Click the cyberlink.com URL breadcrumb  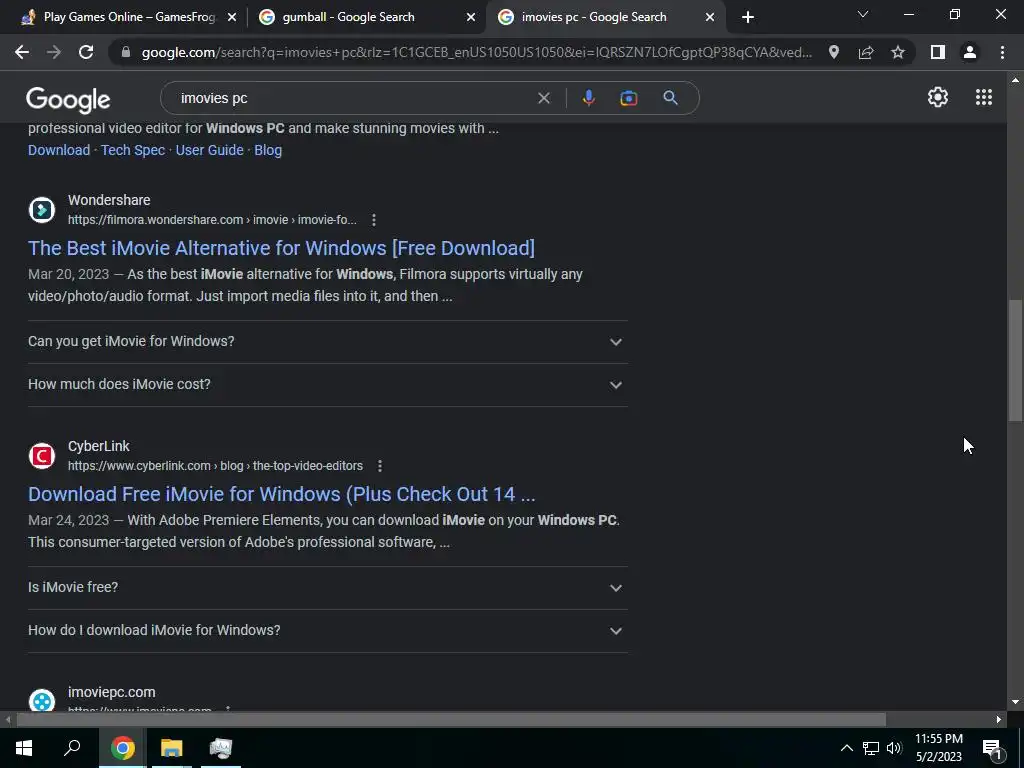pos(216,466)
